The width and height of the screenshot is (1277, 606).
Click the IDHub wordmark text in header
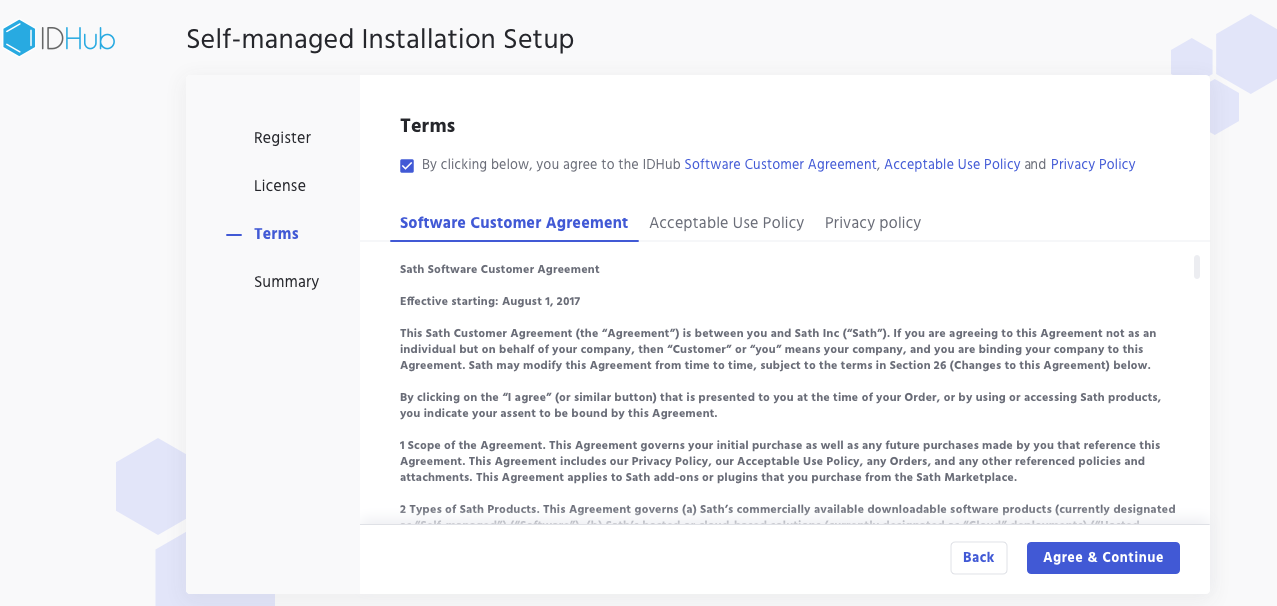coord(78,39)
